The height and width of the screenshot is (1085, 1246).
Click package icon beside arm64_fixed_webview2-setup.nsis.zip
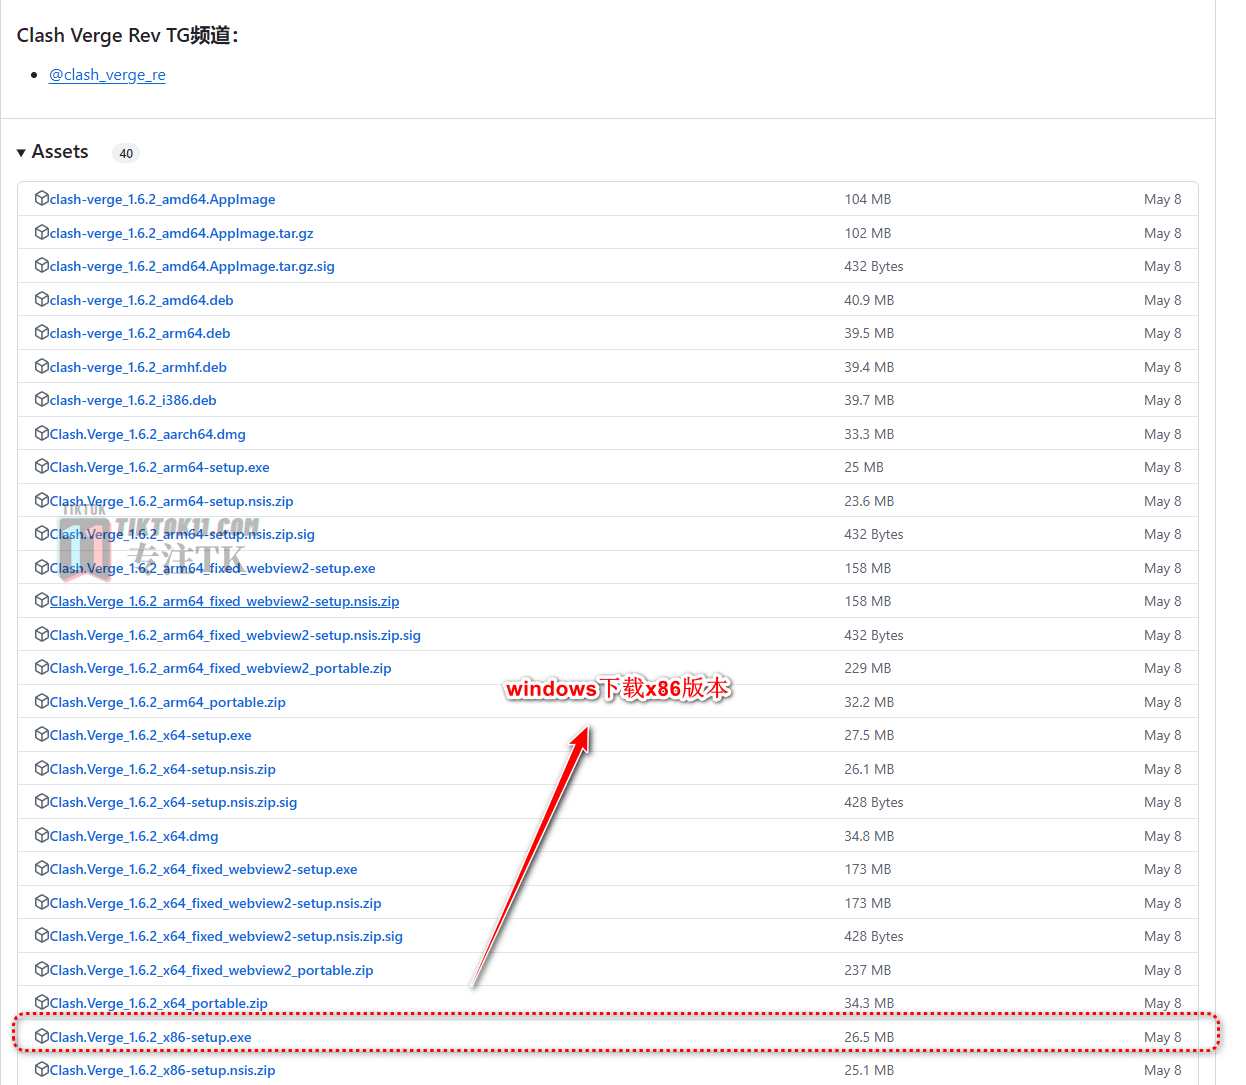[x=42, y=600]
